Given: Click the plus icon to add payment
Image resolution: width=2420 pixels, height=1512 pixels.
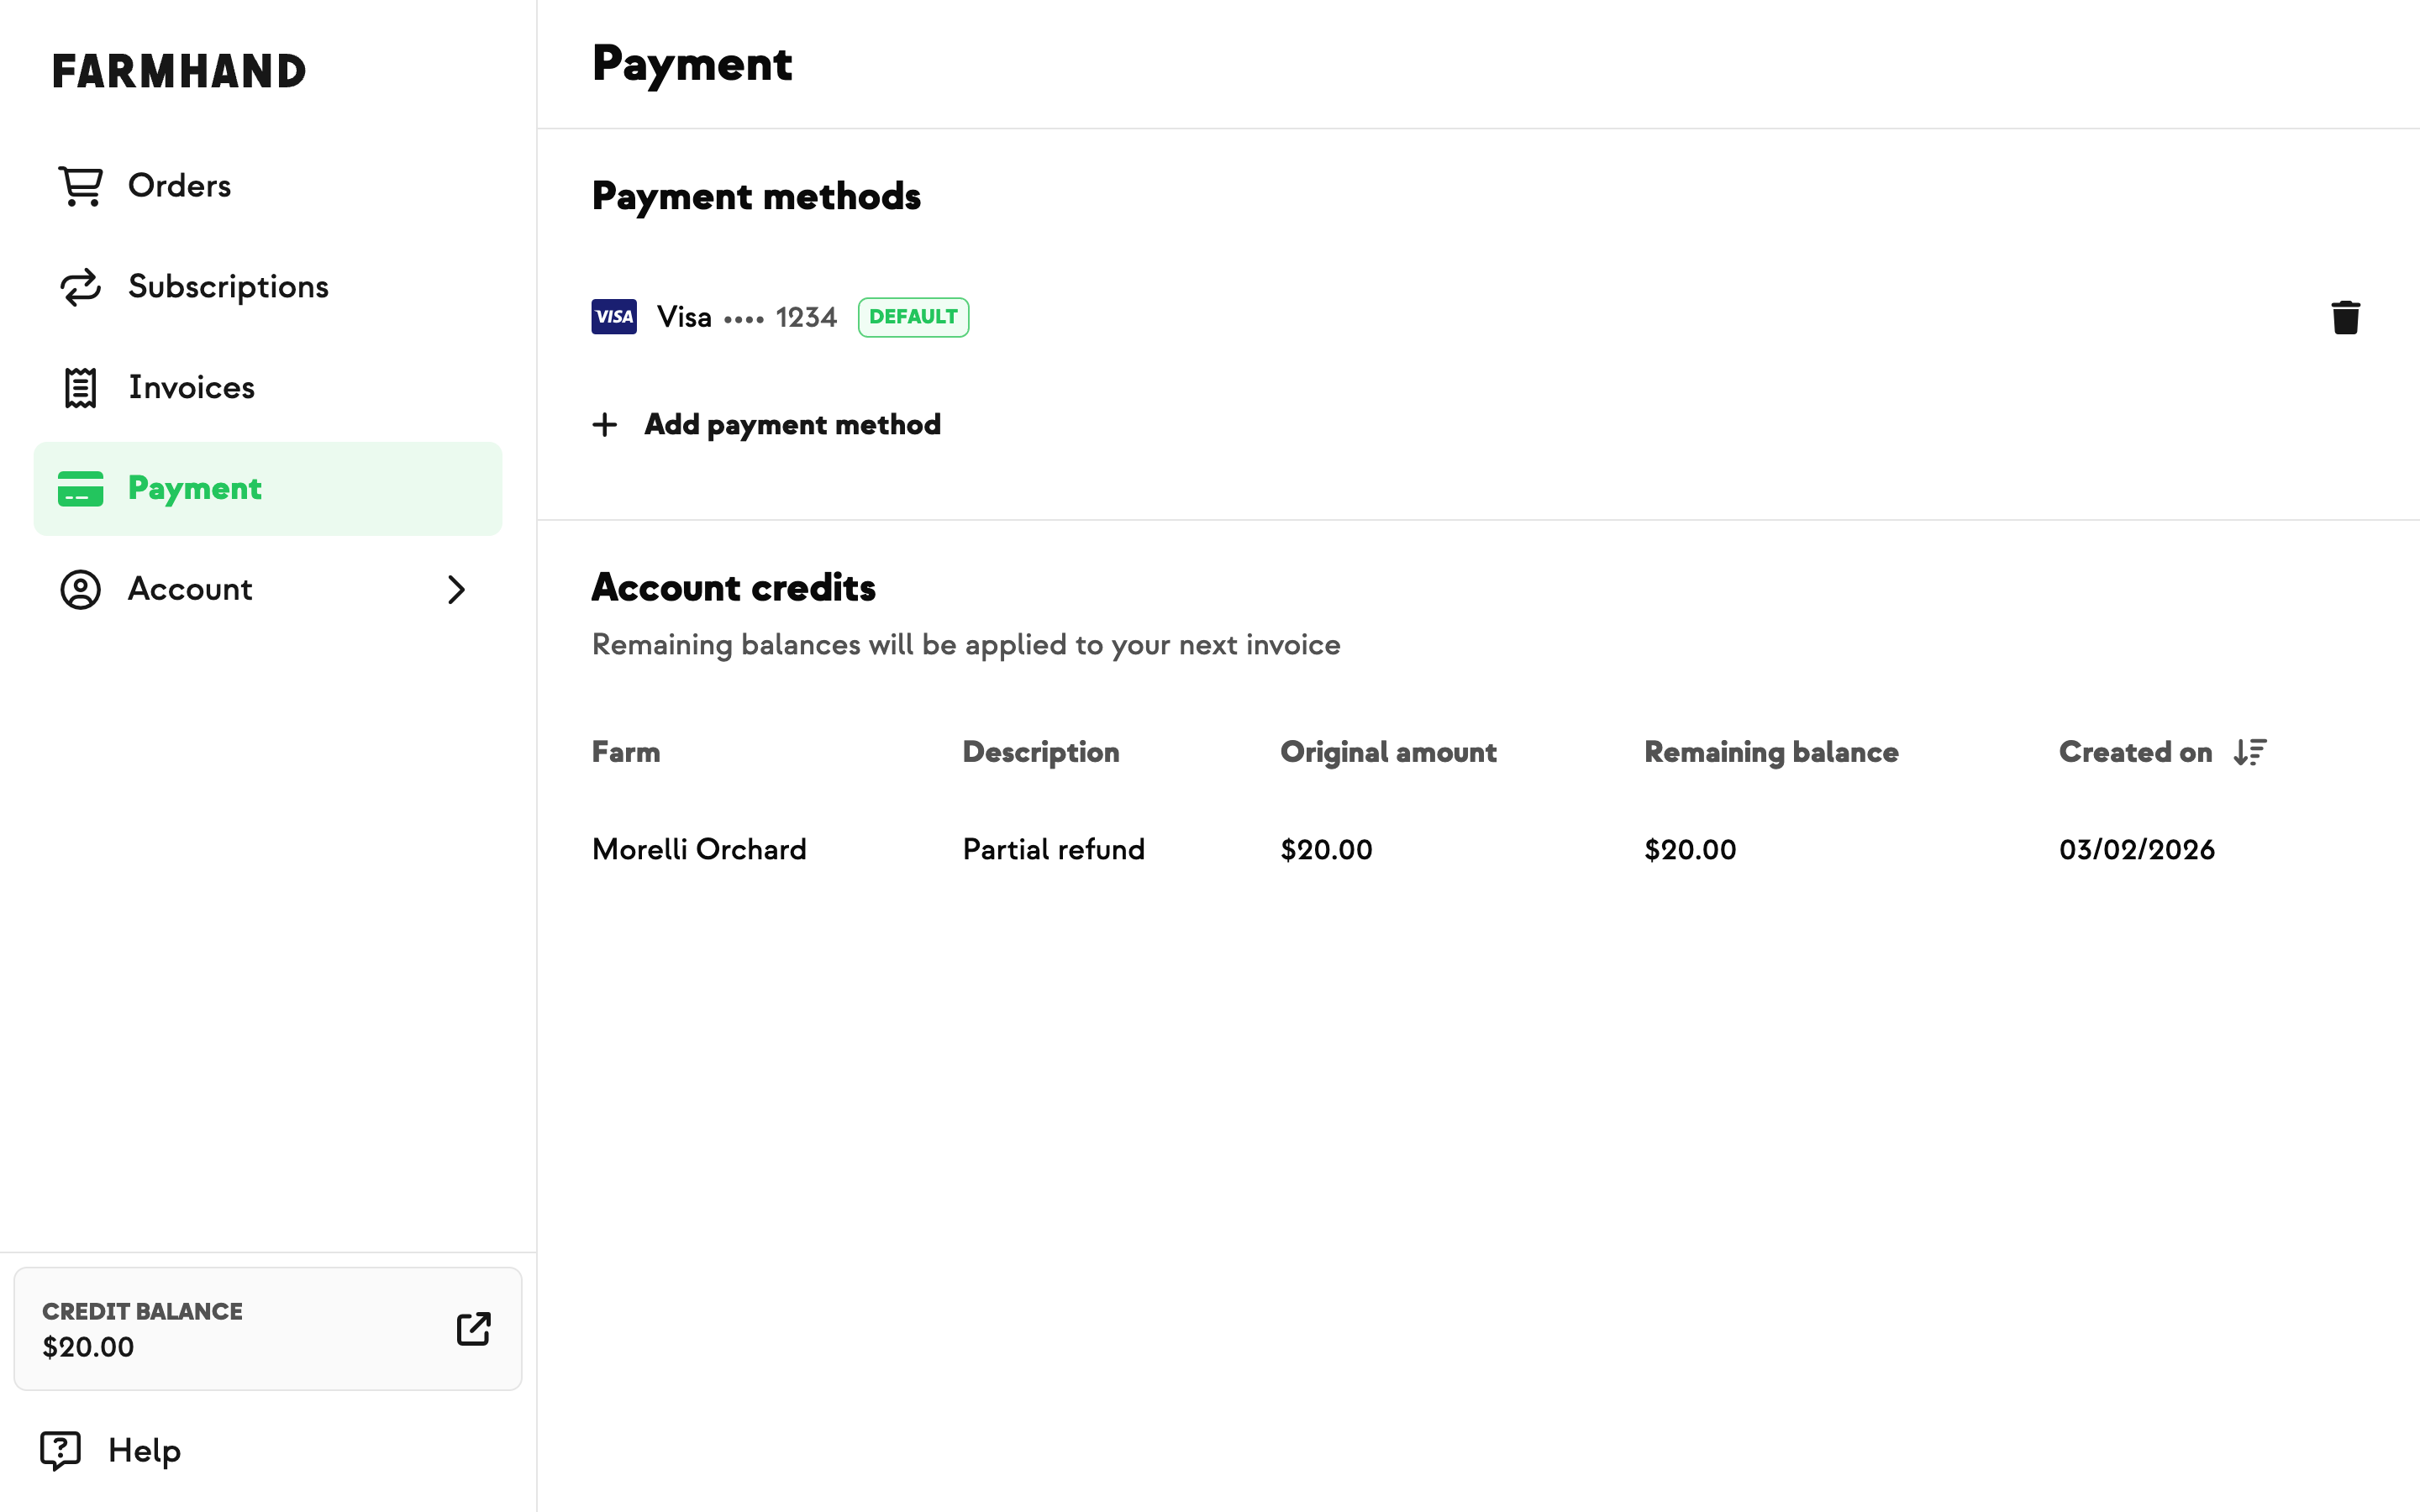Looking at the screenshot, I should (x=605, y=425).
